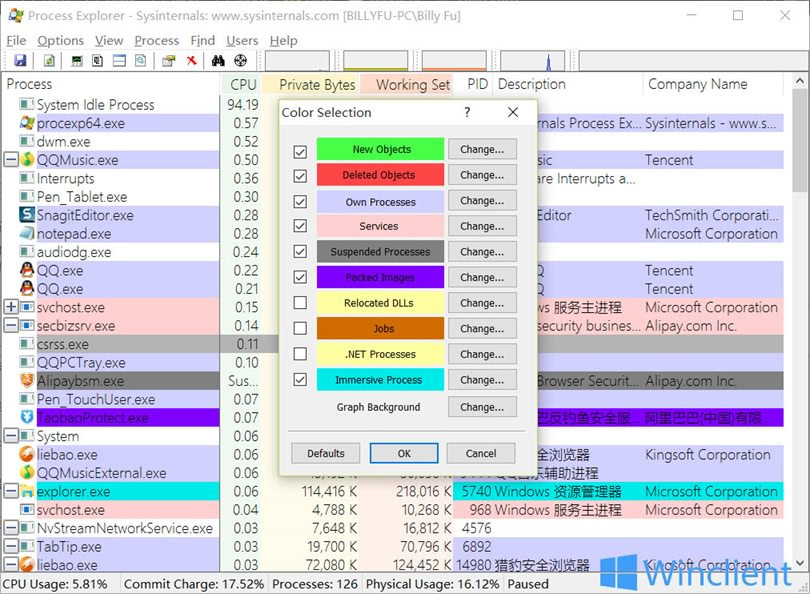This screenshot has height=594, width=810.
Task: Click the QQMusicExternal.exe icon
Action: coord(27,473)
